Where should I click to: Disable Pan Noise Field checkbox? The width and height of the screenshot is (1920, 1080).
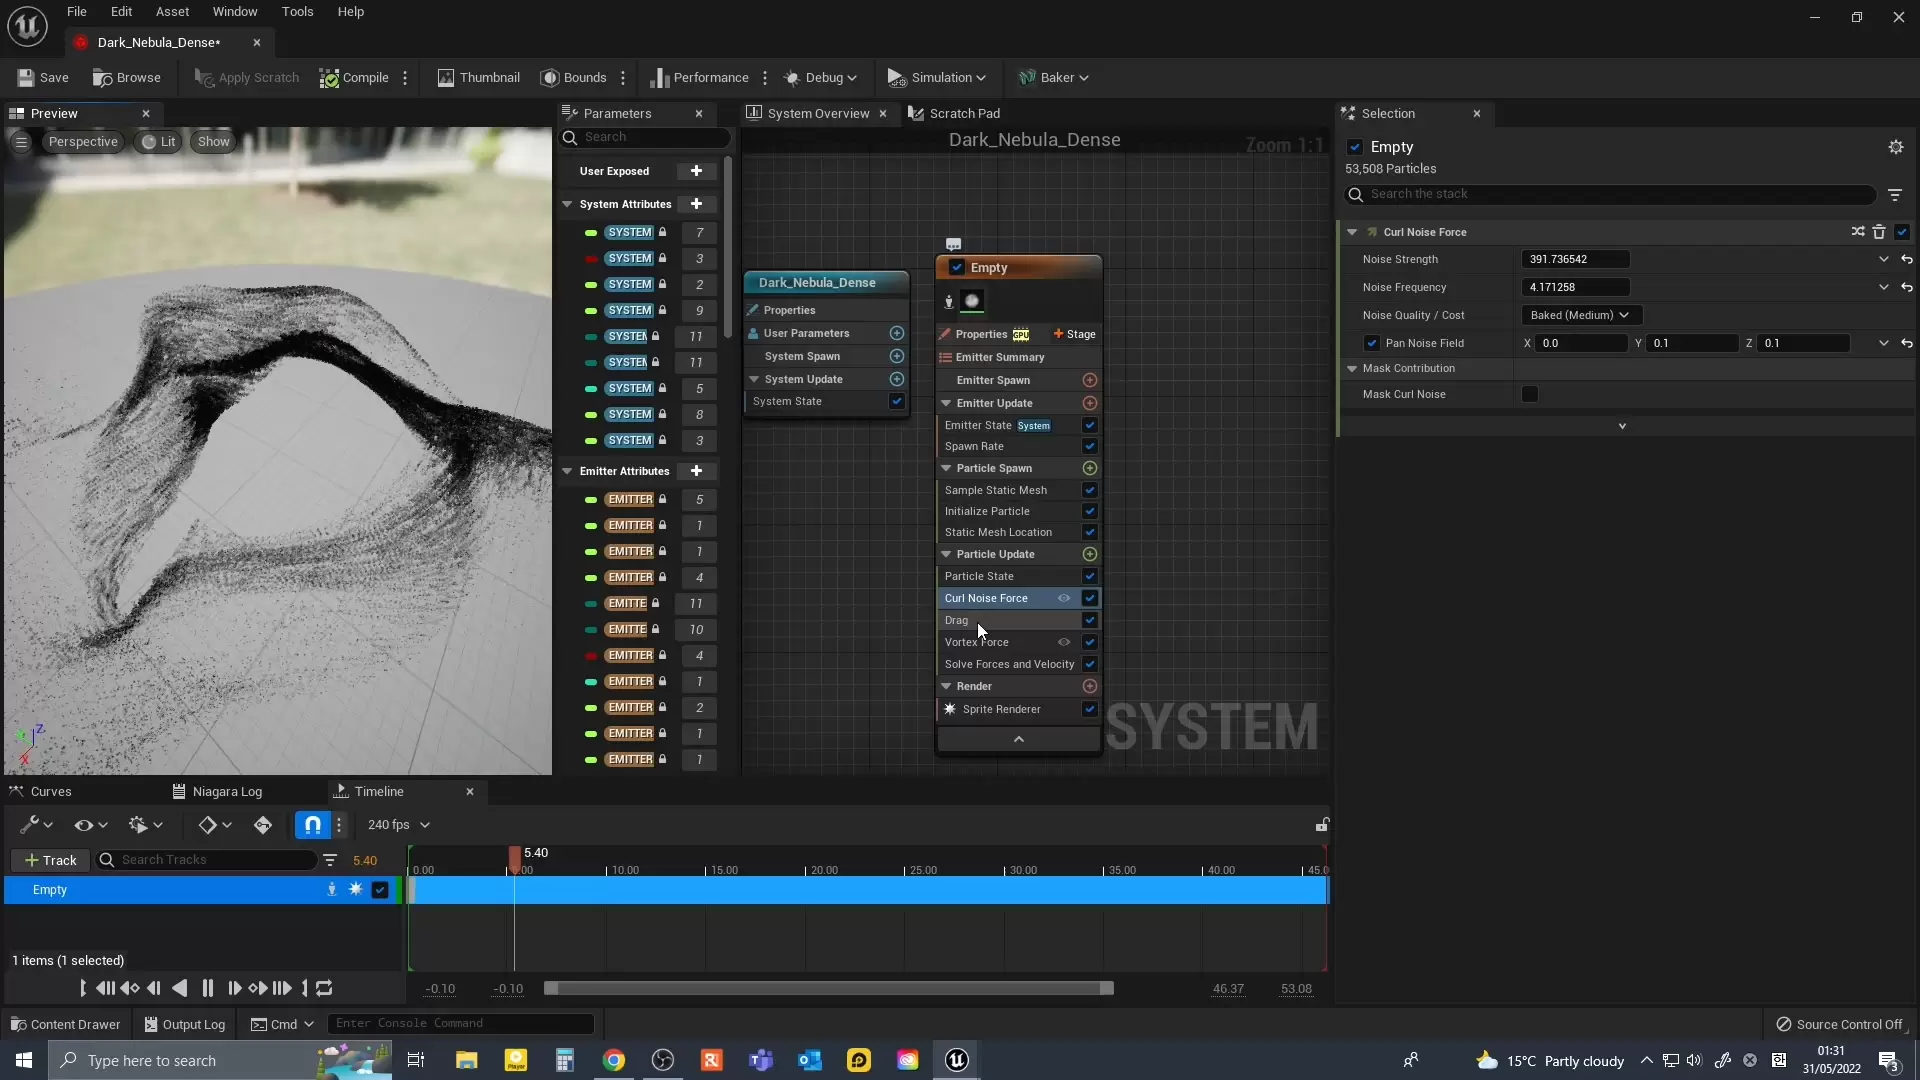[1372, 343]
